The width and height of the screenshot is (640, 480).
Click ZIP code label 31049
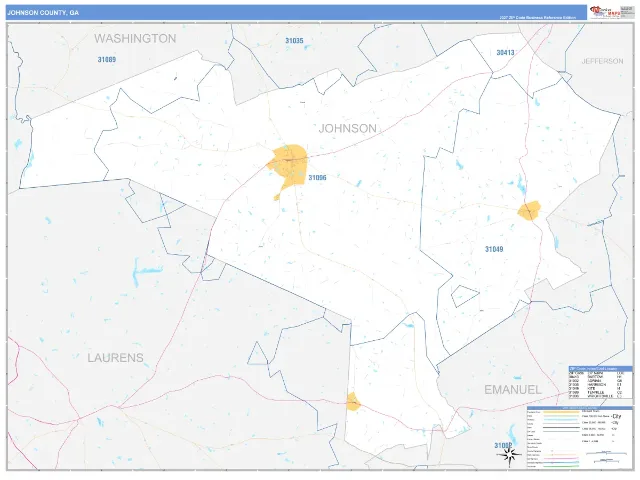click(494, 249)
